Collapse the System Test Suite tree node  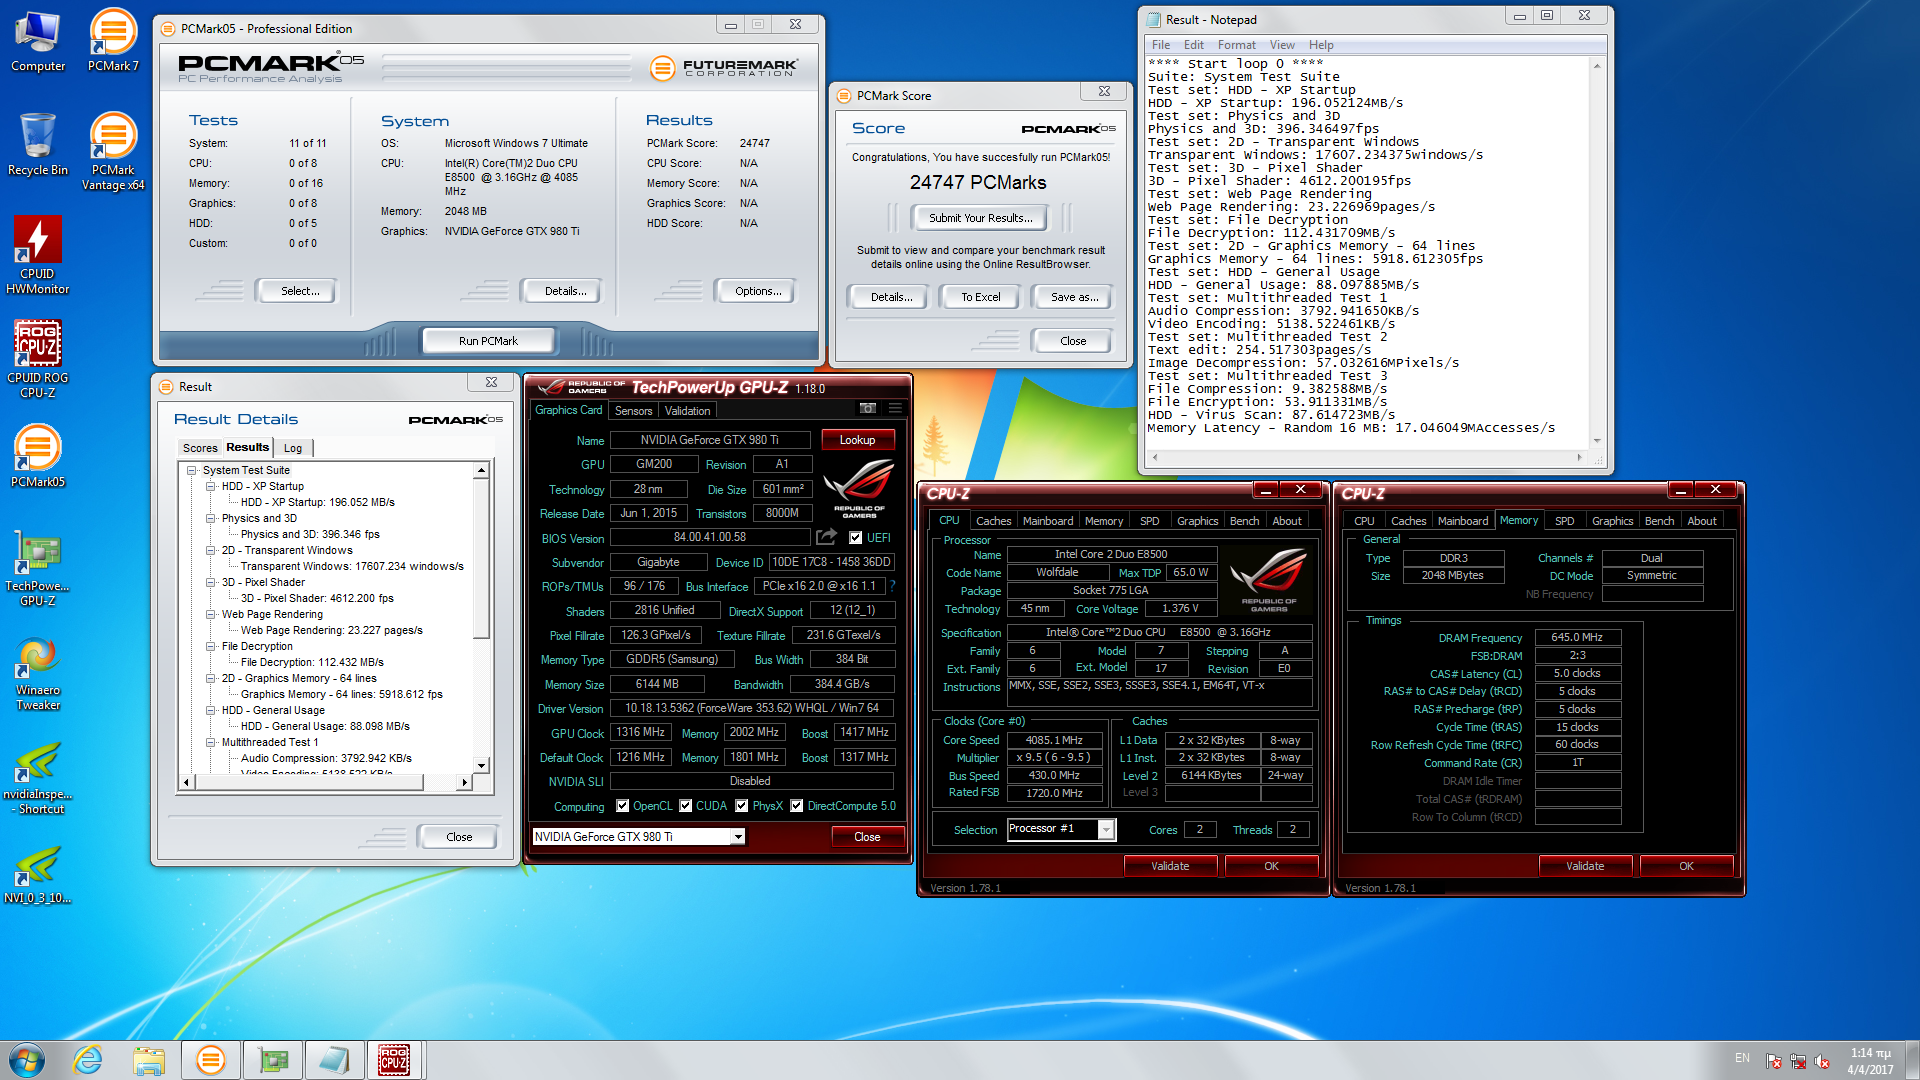(192, 470)
